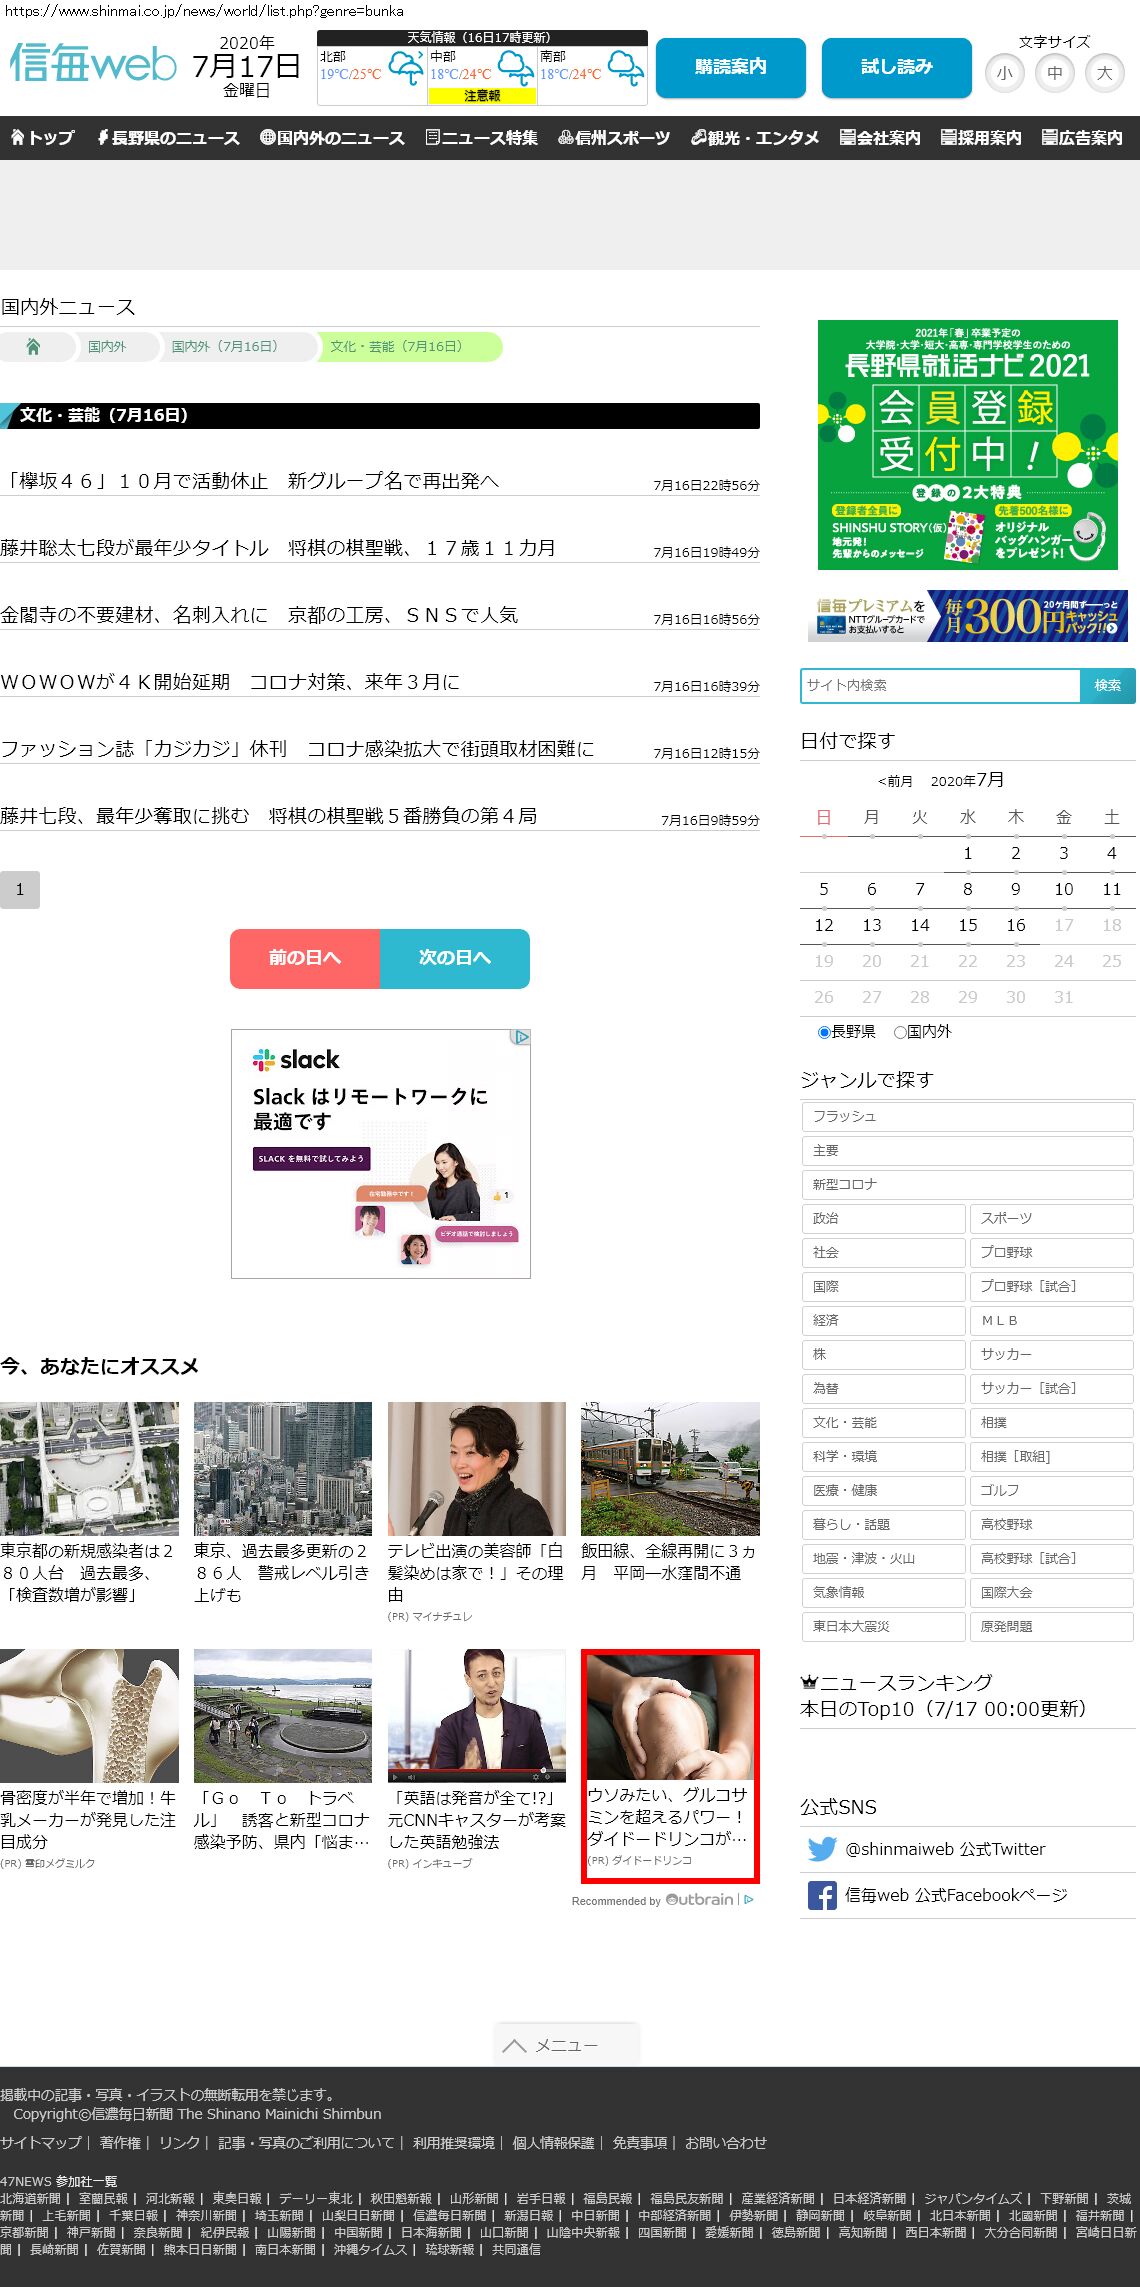Screen dimensions: 1140x2287
Task: Click the 検索 search button
Action: 1107,685
